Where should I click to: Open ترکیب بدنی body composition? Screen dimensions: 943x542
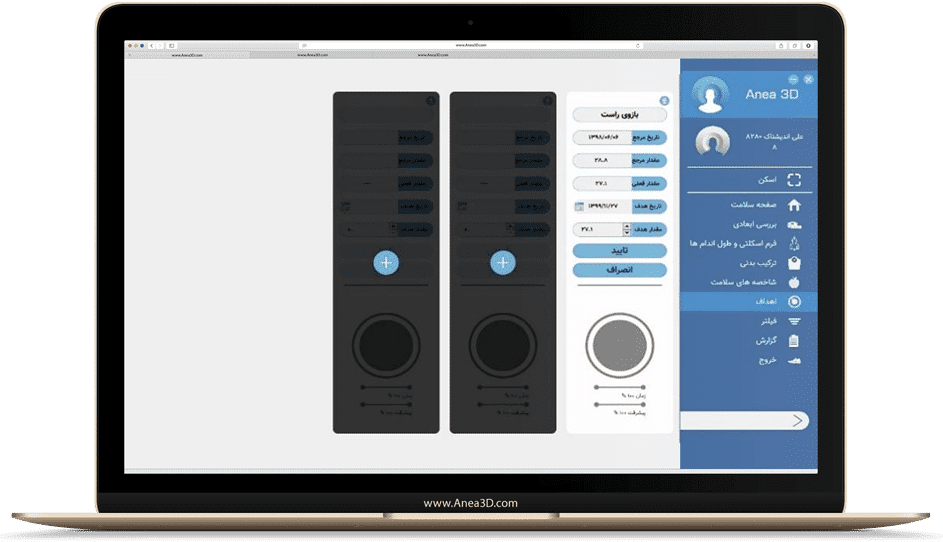pyautogui.click(x=749, y=263)
